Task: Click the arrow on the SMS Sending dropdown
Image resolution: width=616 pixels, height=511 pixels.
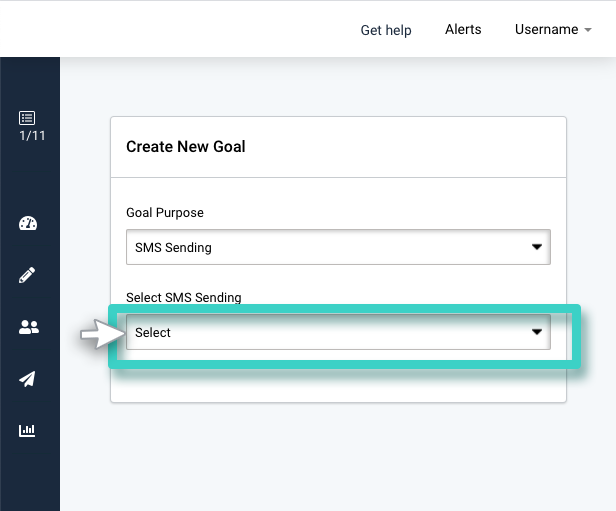Action: (537, 247)
